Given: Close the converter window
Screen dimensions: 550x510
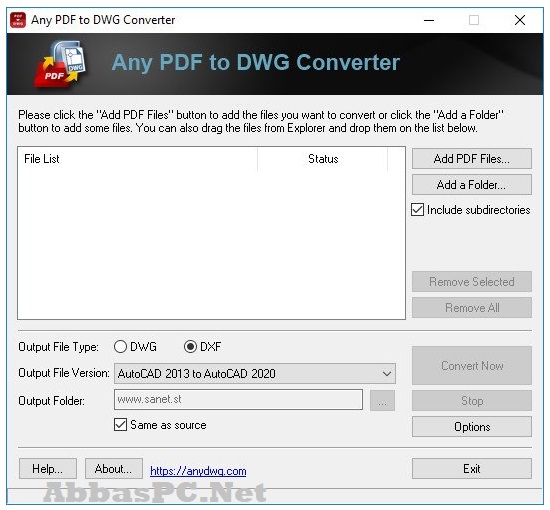Looking at the screenshot, I should click(x=519, y=20).
